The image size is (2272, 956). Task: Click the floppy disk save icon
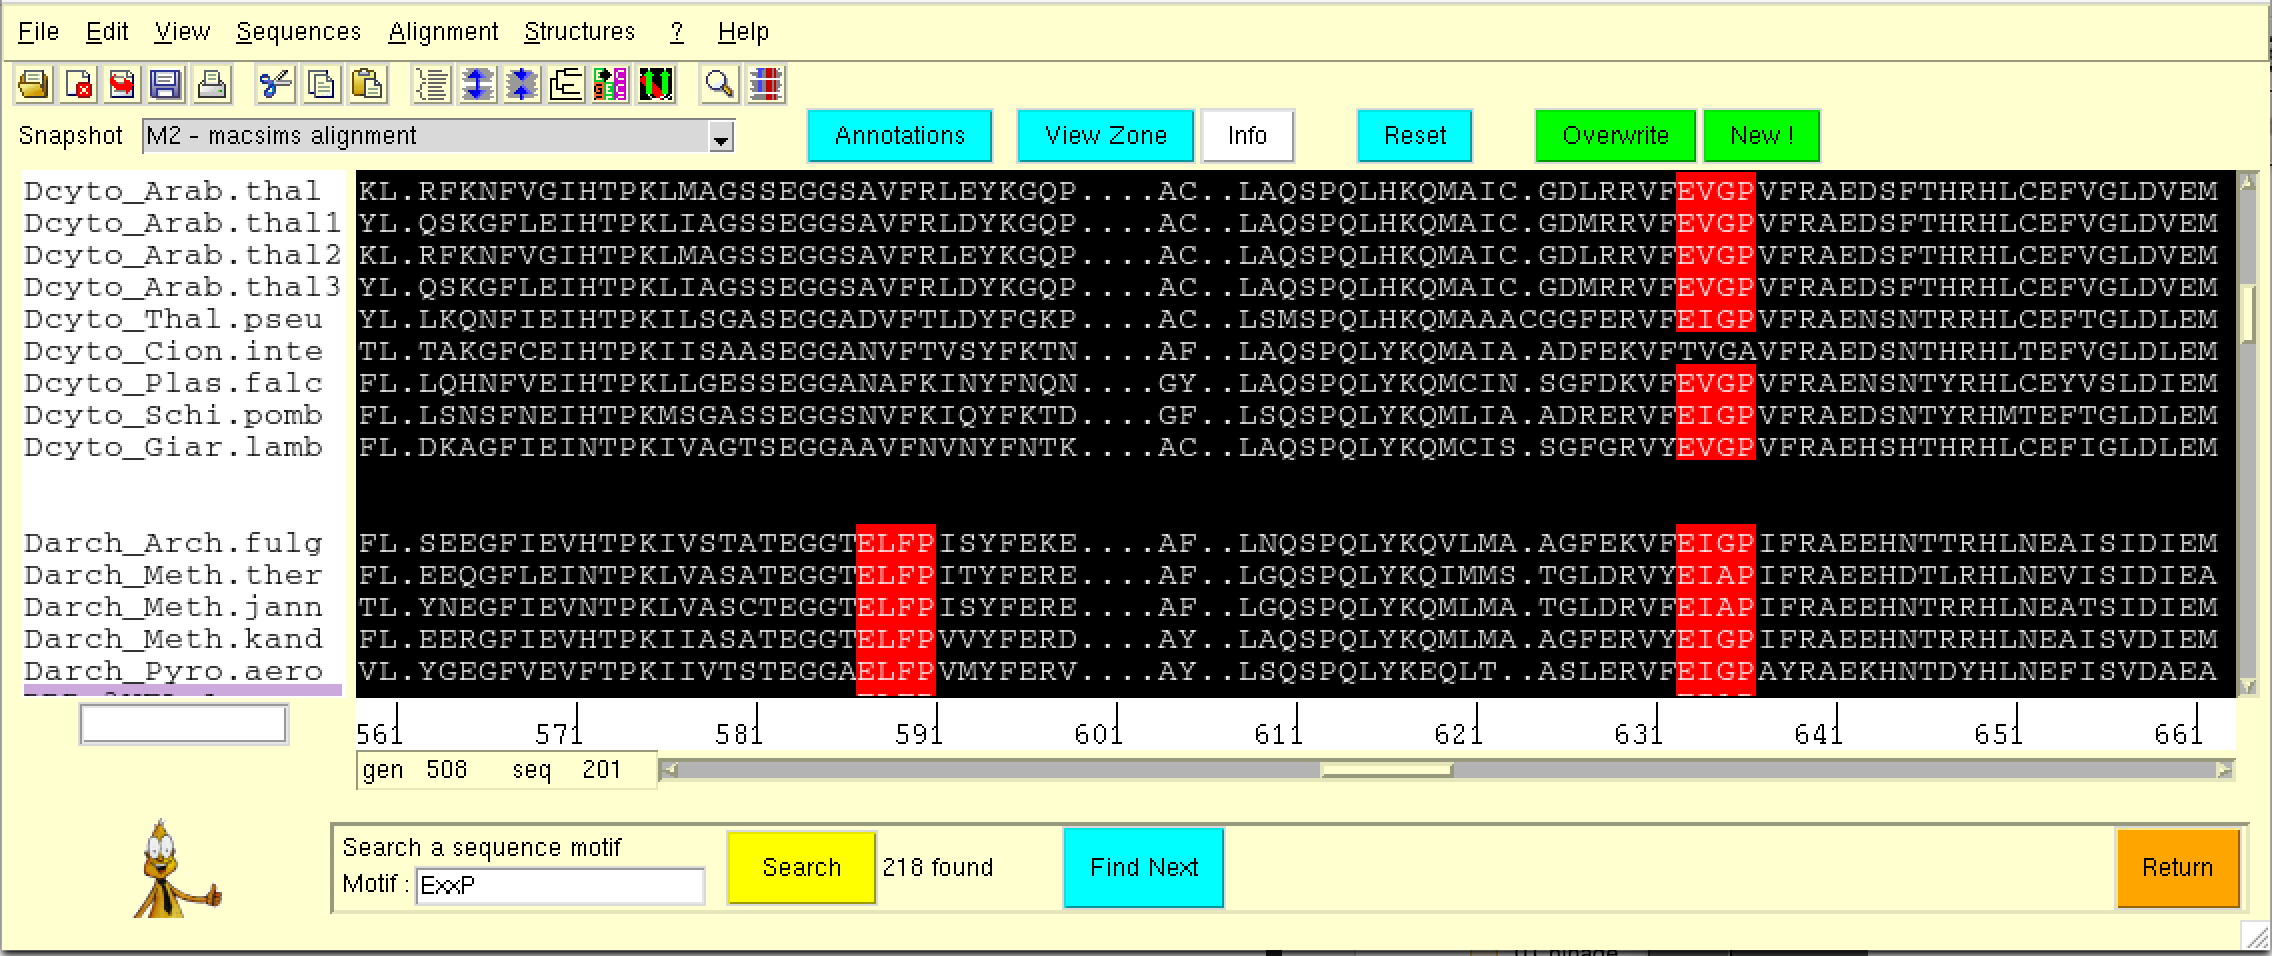(166, 85)
